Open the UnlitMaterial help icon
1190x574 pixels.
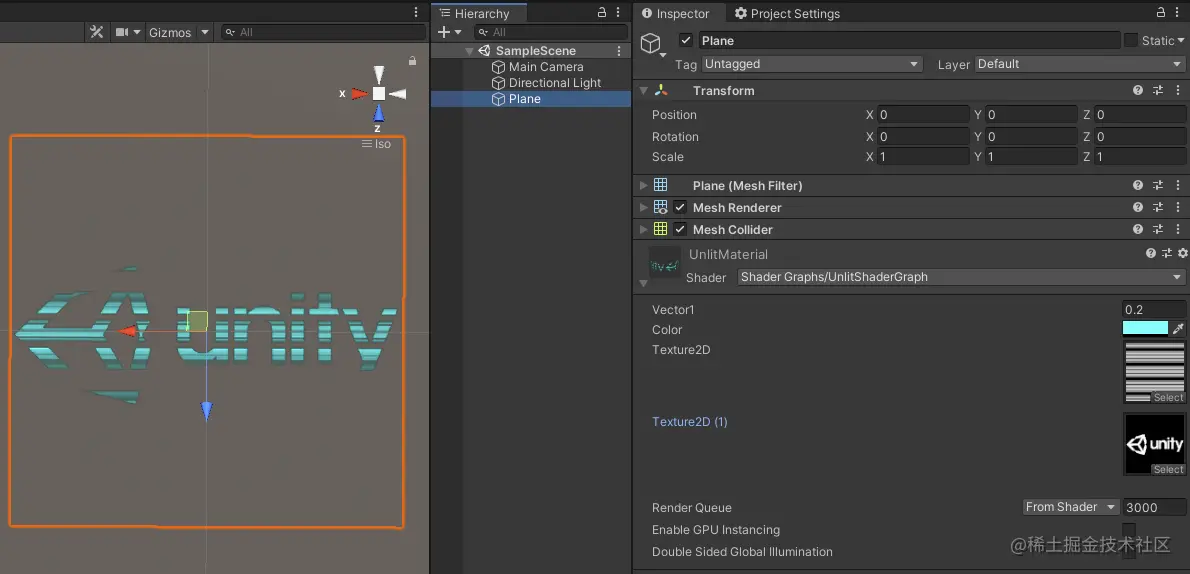point(1152,254)
